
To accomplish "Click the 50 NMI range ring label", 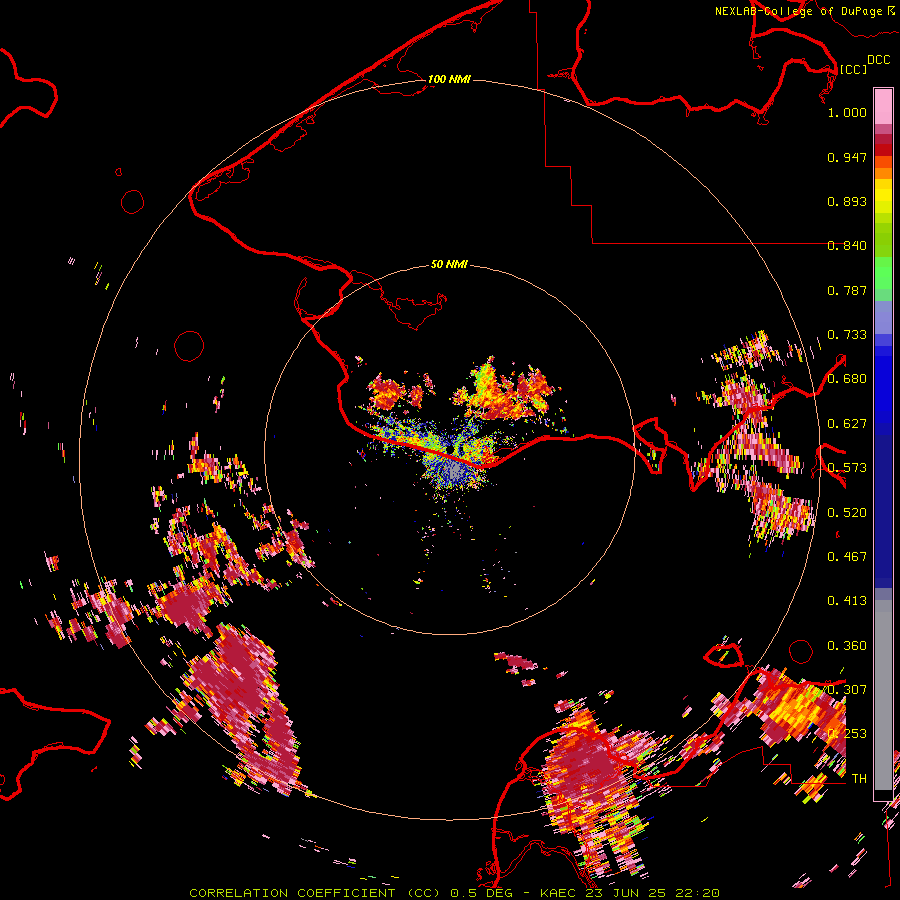I will (x=449, y=264).
